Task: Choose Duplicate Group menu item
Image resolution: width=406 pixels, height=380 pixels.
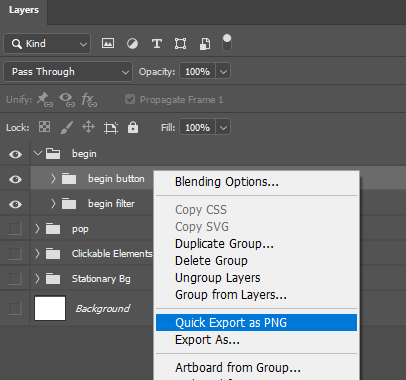Action: point(256,244)
